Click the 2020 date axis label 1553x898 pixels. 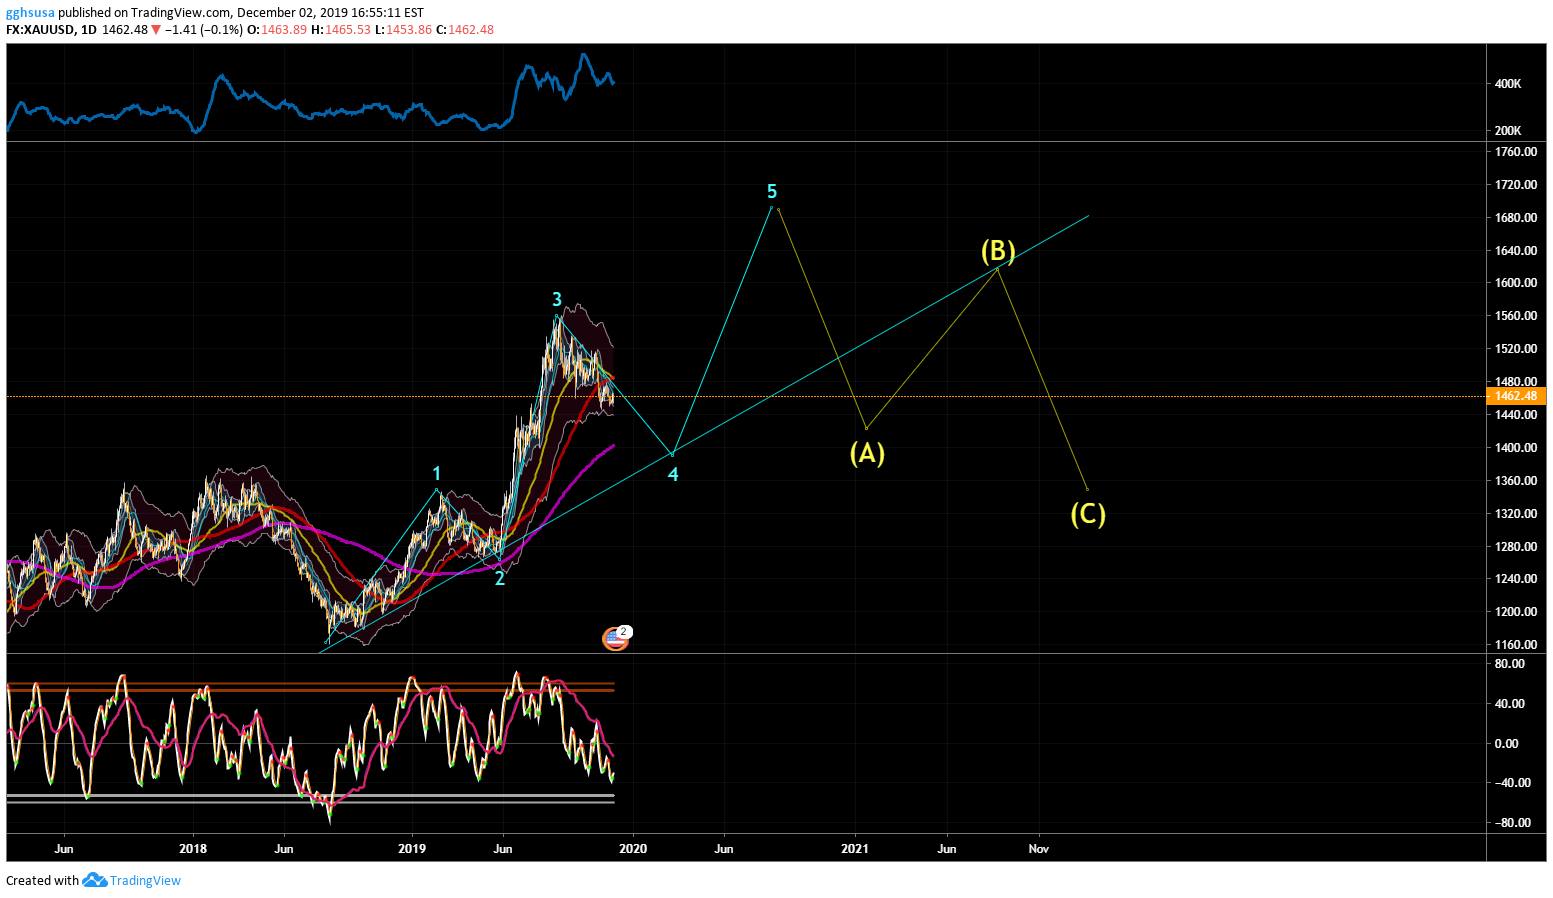(x=633, y=849)
